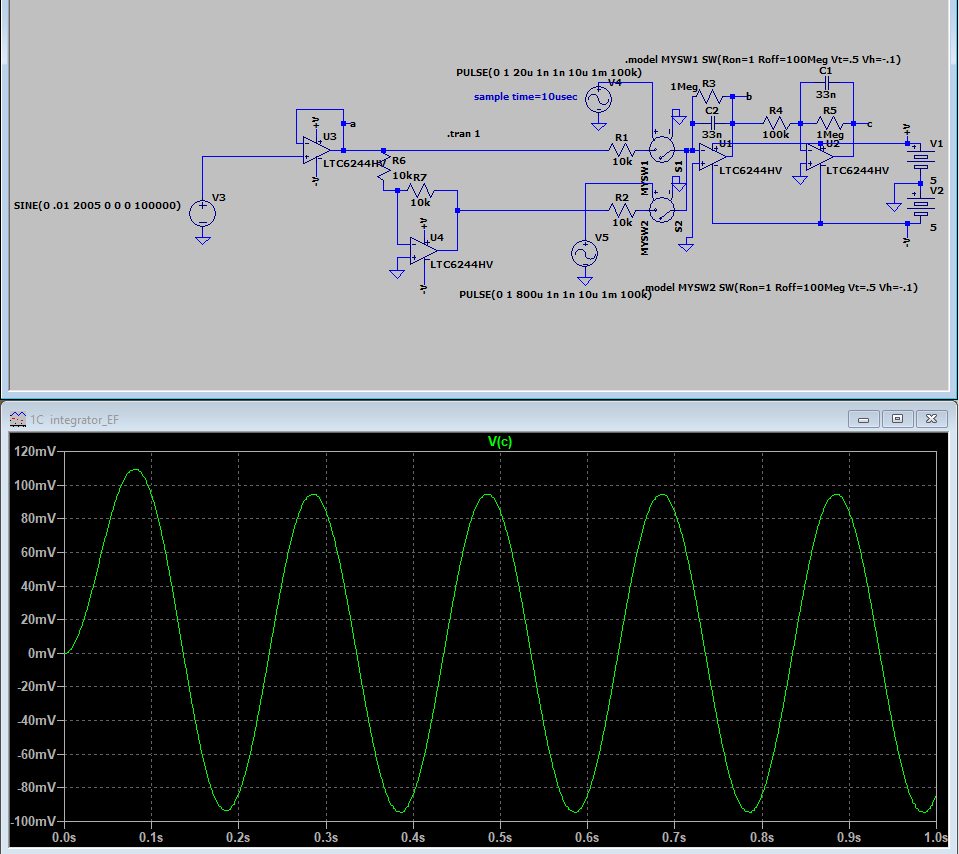Click the V(c) trace label
The image size is (959, 854).
click(x=500, y=442)
